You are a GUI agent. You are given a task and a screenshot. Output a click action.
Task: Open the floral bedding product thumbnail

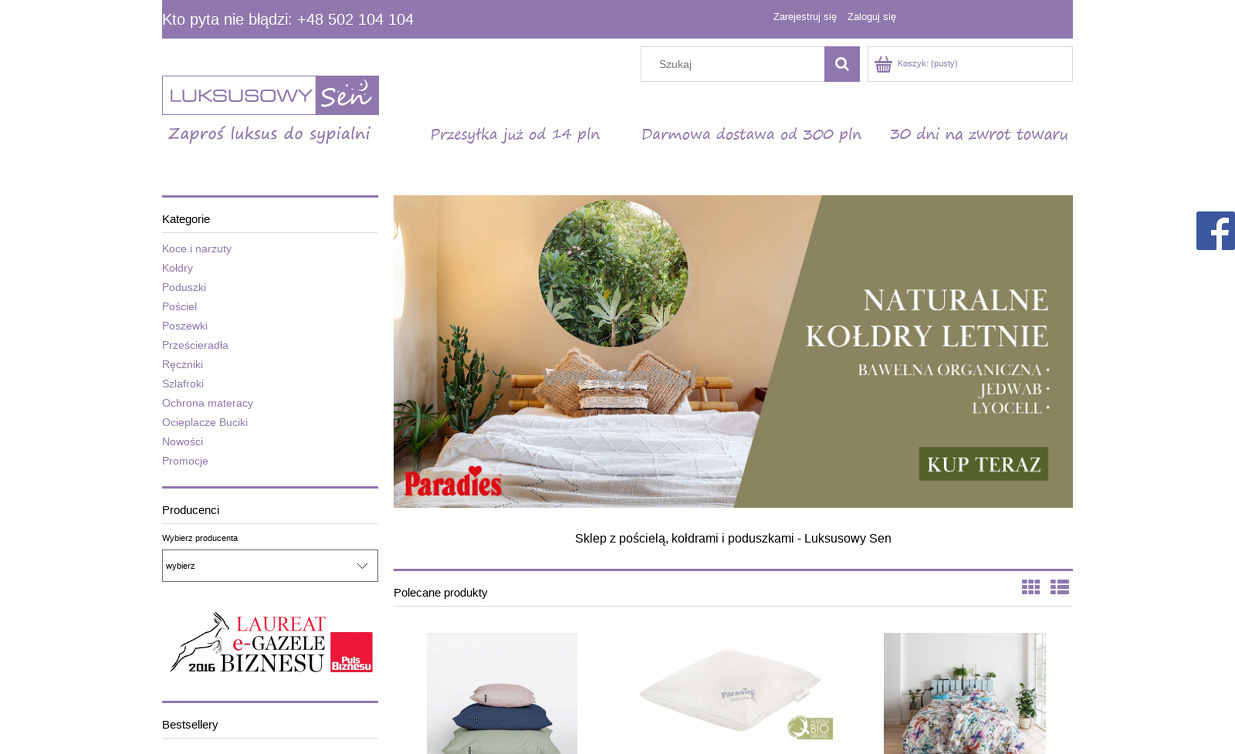click(965, 693)
